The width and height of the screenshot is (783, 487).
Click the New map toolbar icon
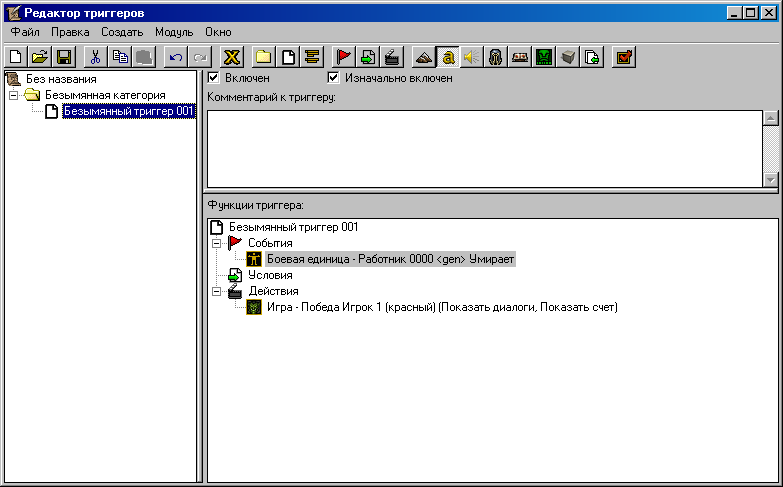(x=15, y=57)
